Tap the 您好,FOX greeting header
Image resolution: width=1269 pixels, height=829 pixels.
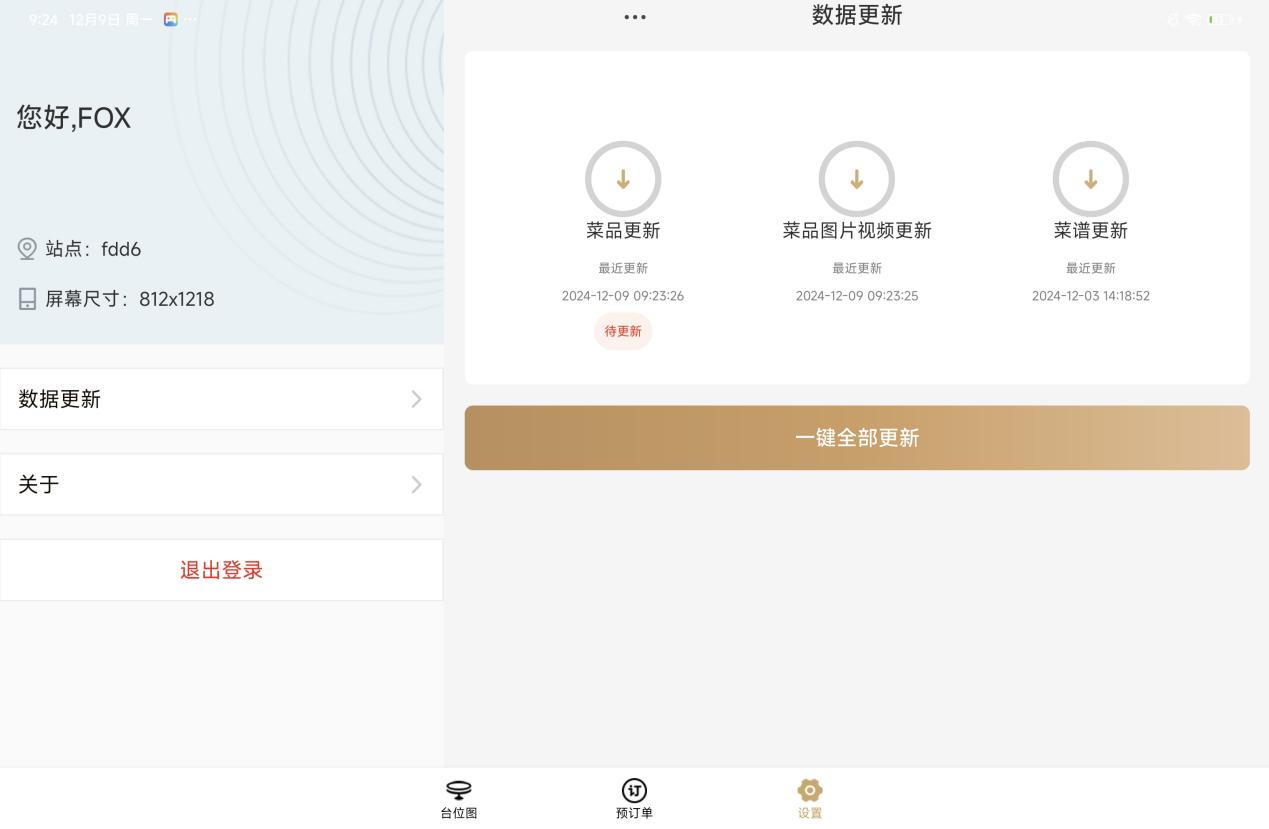[x=74, y=118]
